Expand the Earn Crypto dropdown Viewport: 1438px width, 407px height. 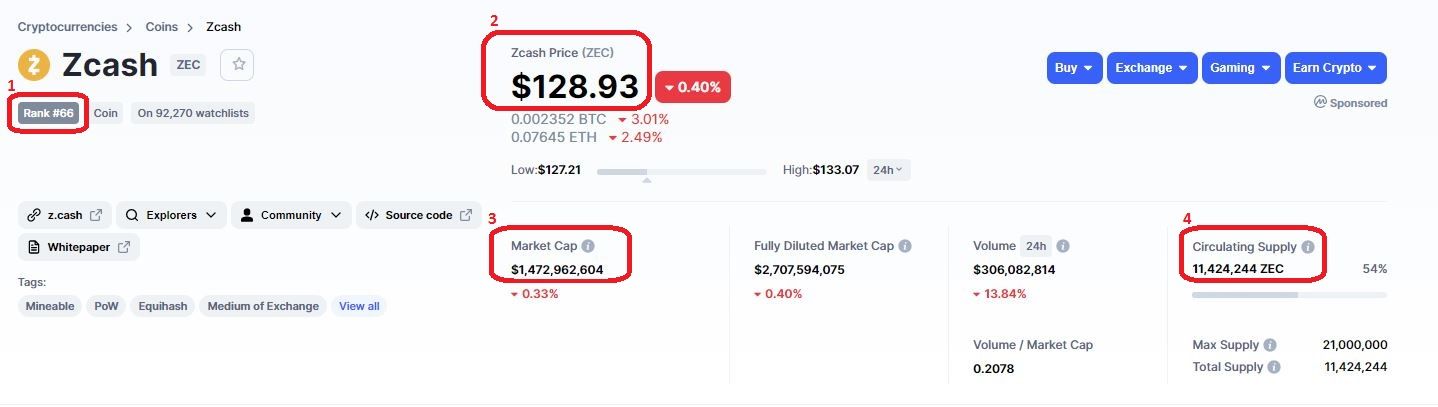click(x=1335, y=68)
